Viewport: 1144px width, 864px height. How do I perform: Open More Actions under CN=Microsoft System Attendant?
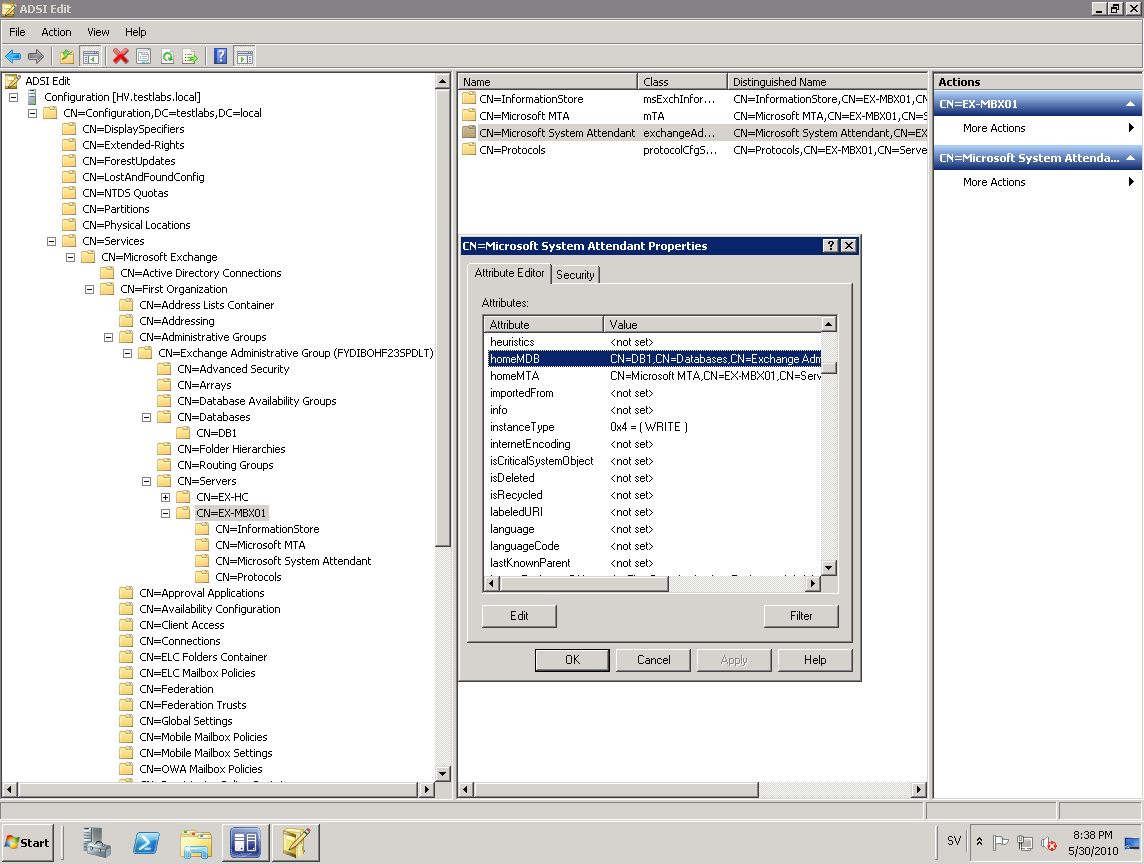click(x=1037, y=182)
